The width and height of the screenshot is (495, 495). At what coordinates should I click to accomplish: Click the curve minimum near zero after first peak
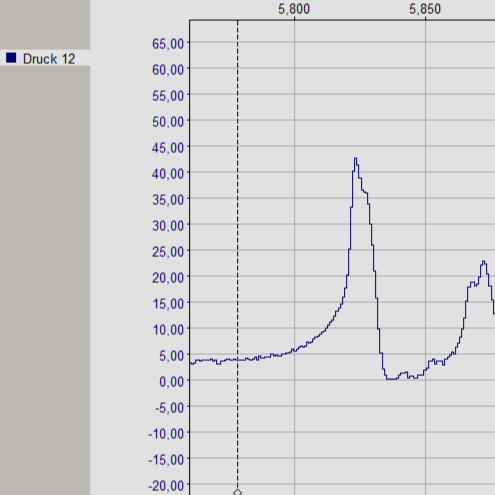(x=392, y=379)
